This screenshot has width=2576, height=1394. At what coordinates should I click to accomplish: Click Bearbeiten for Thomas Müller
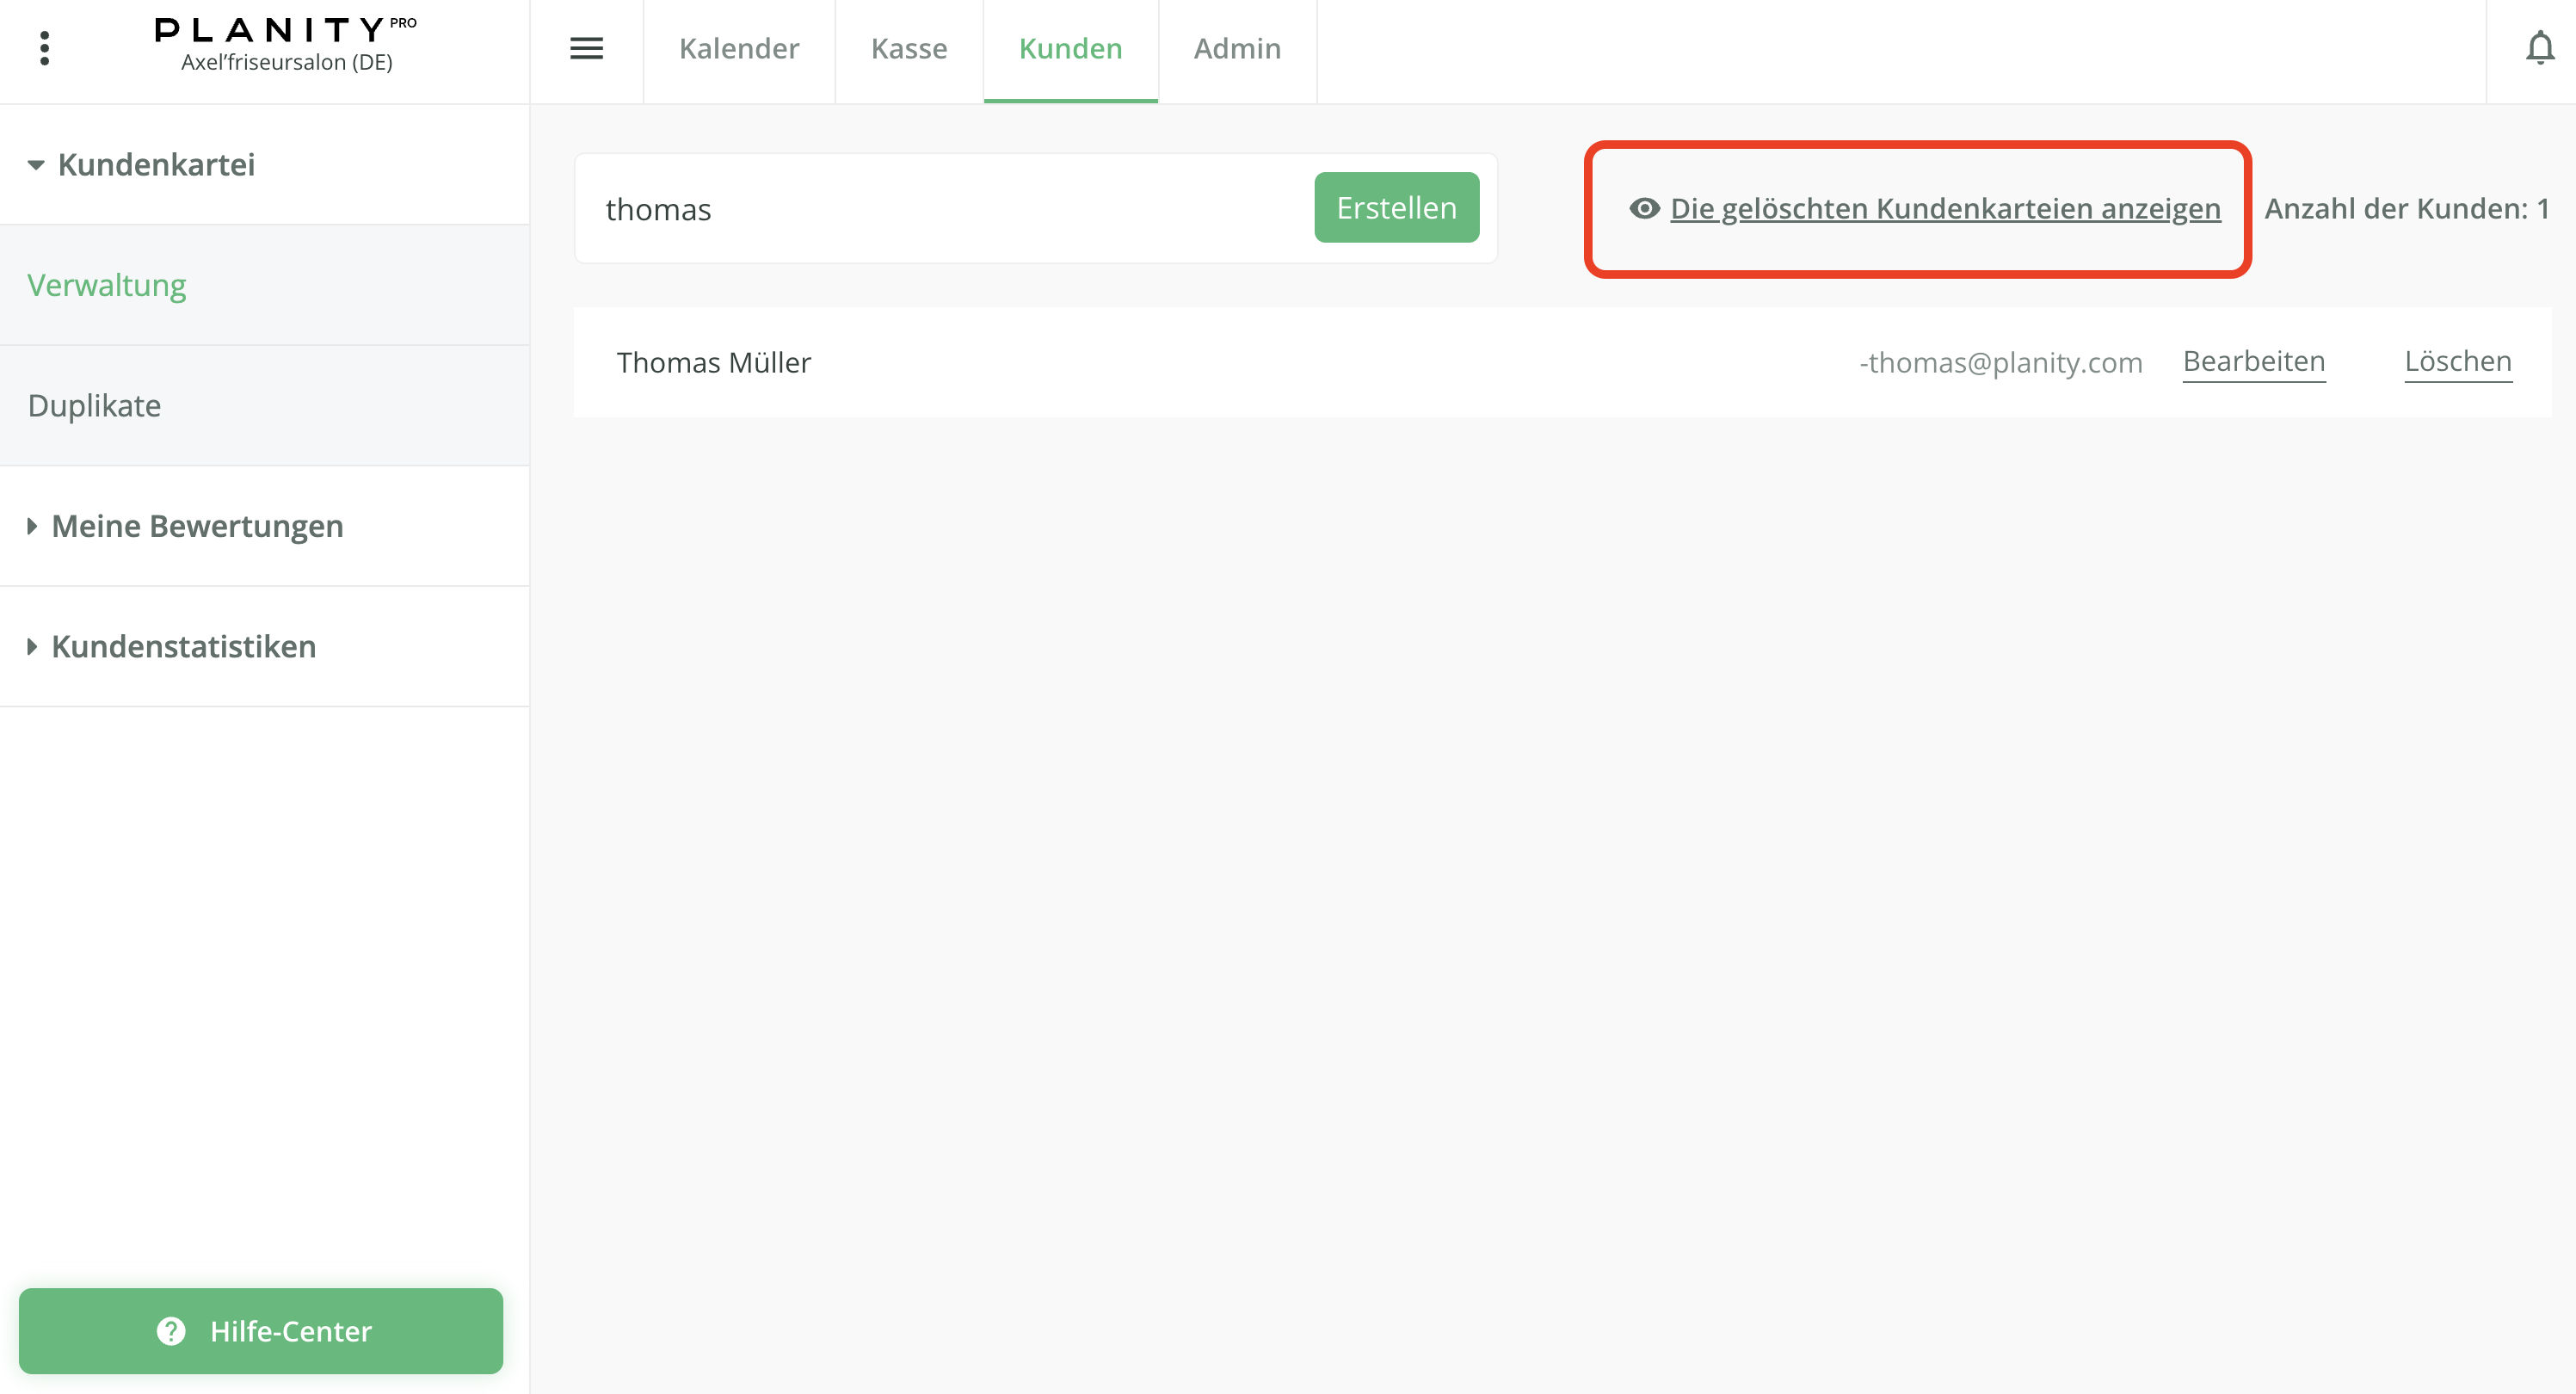click(2253, 361)
